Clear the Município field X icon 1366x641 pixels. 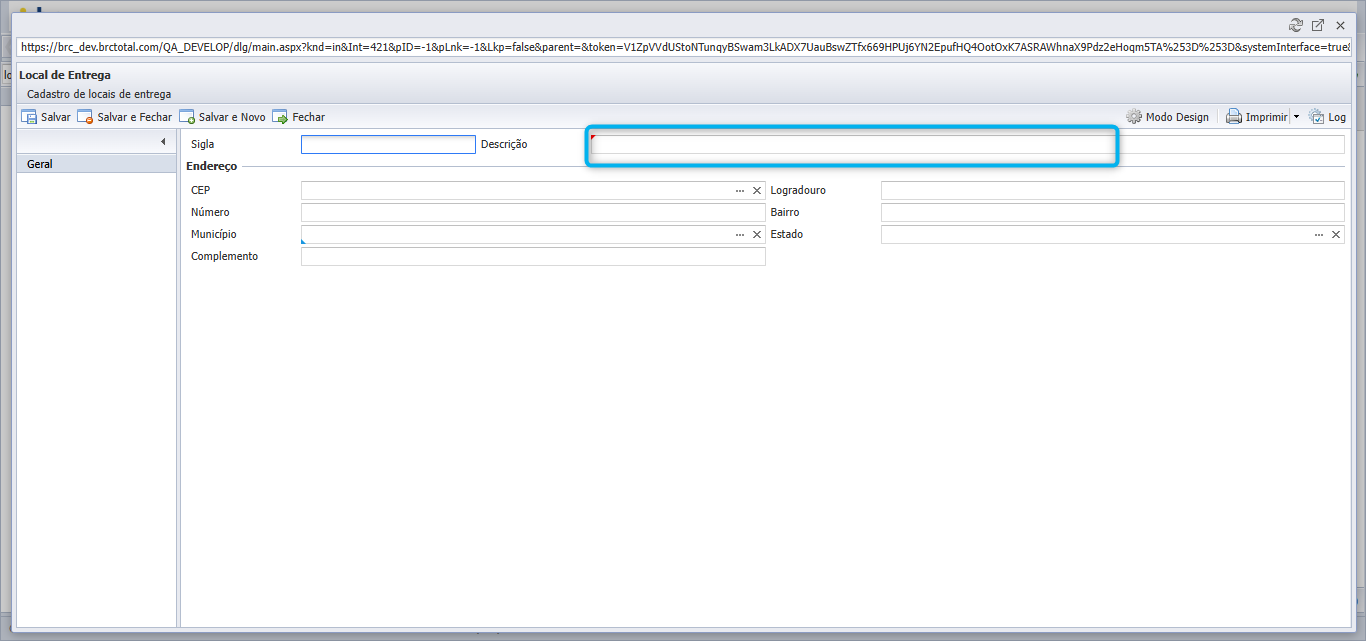(757, 234)
